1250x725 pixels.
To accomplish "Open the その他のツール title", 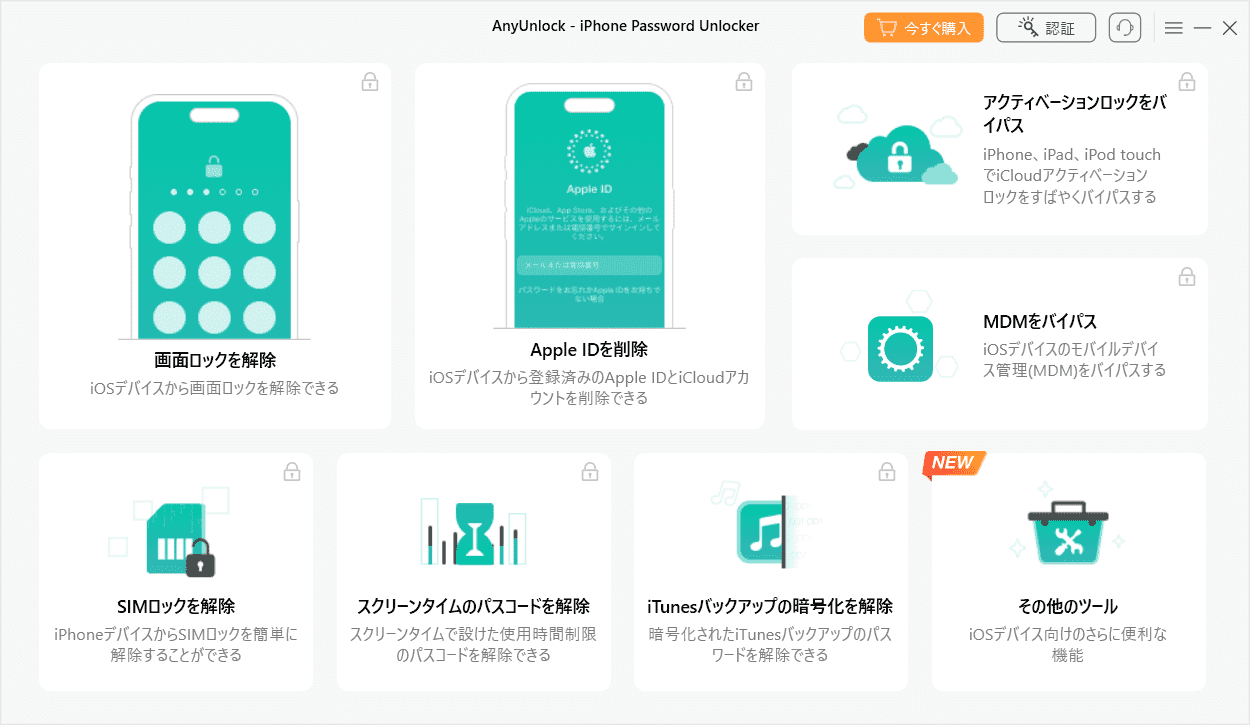I will pos(1067,606).
